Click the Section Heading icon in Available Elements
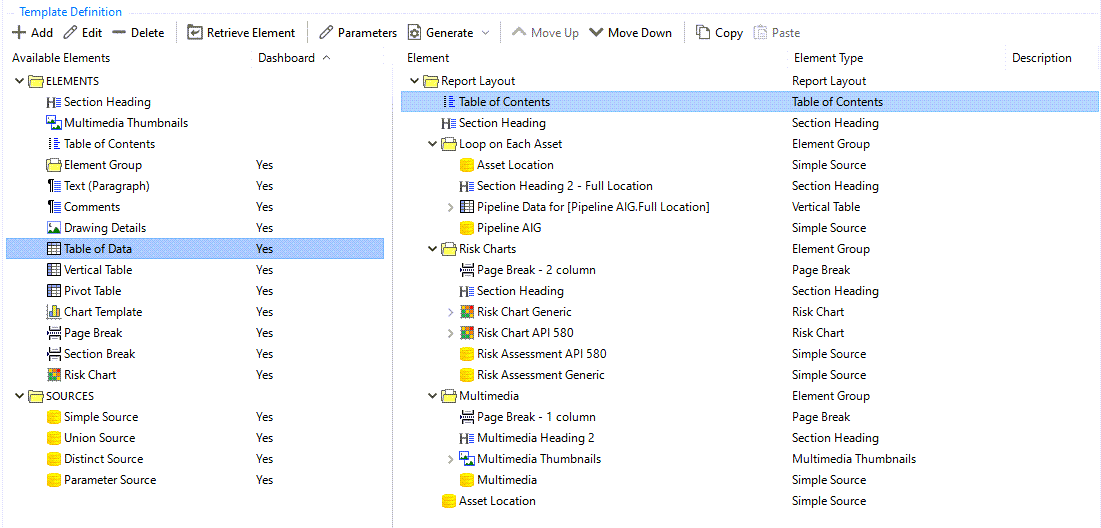This screenshot has height=528, width=1101. click(53, 102)
